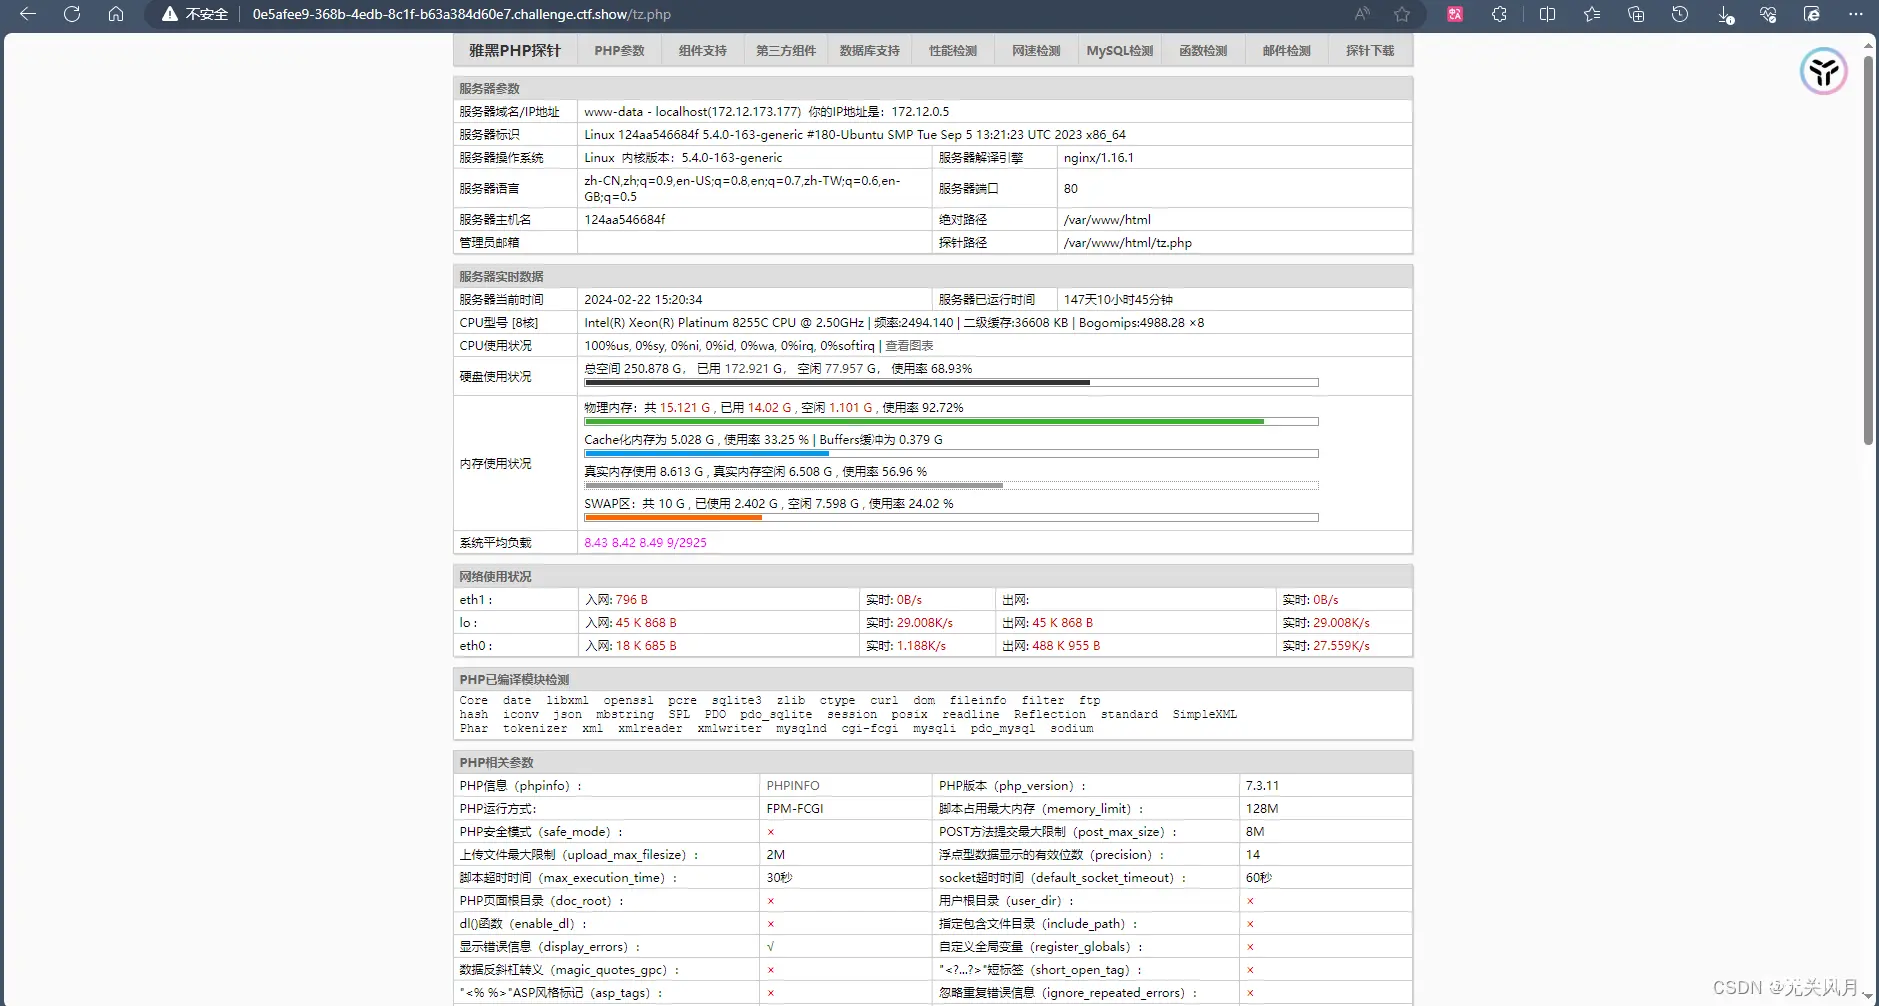
Task: Select the upload_max_filesize value 2M
Action: point(776,855)
